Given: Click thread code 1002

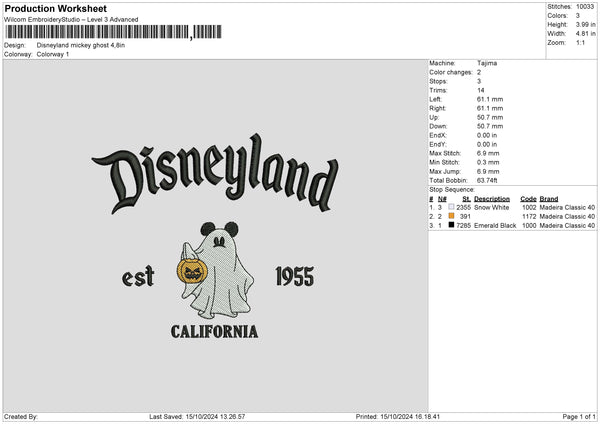Looking at the screenshot, I should (529, 207).
